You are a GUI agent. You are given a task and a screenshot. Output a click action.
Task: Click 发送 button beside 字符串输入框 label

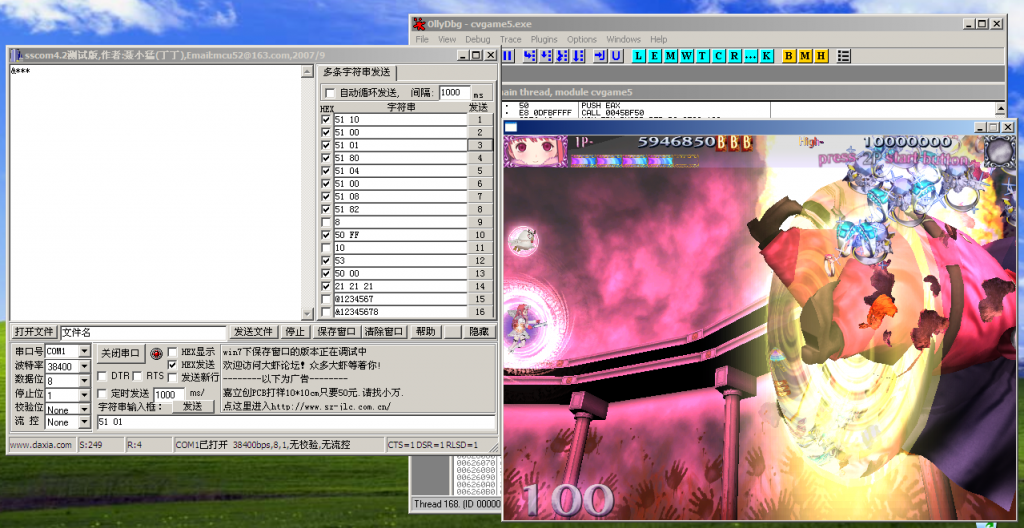click(193, 406)
